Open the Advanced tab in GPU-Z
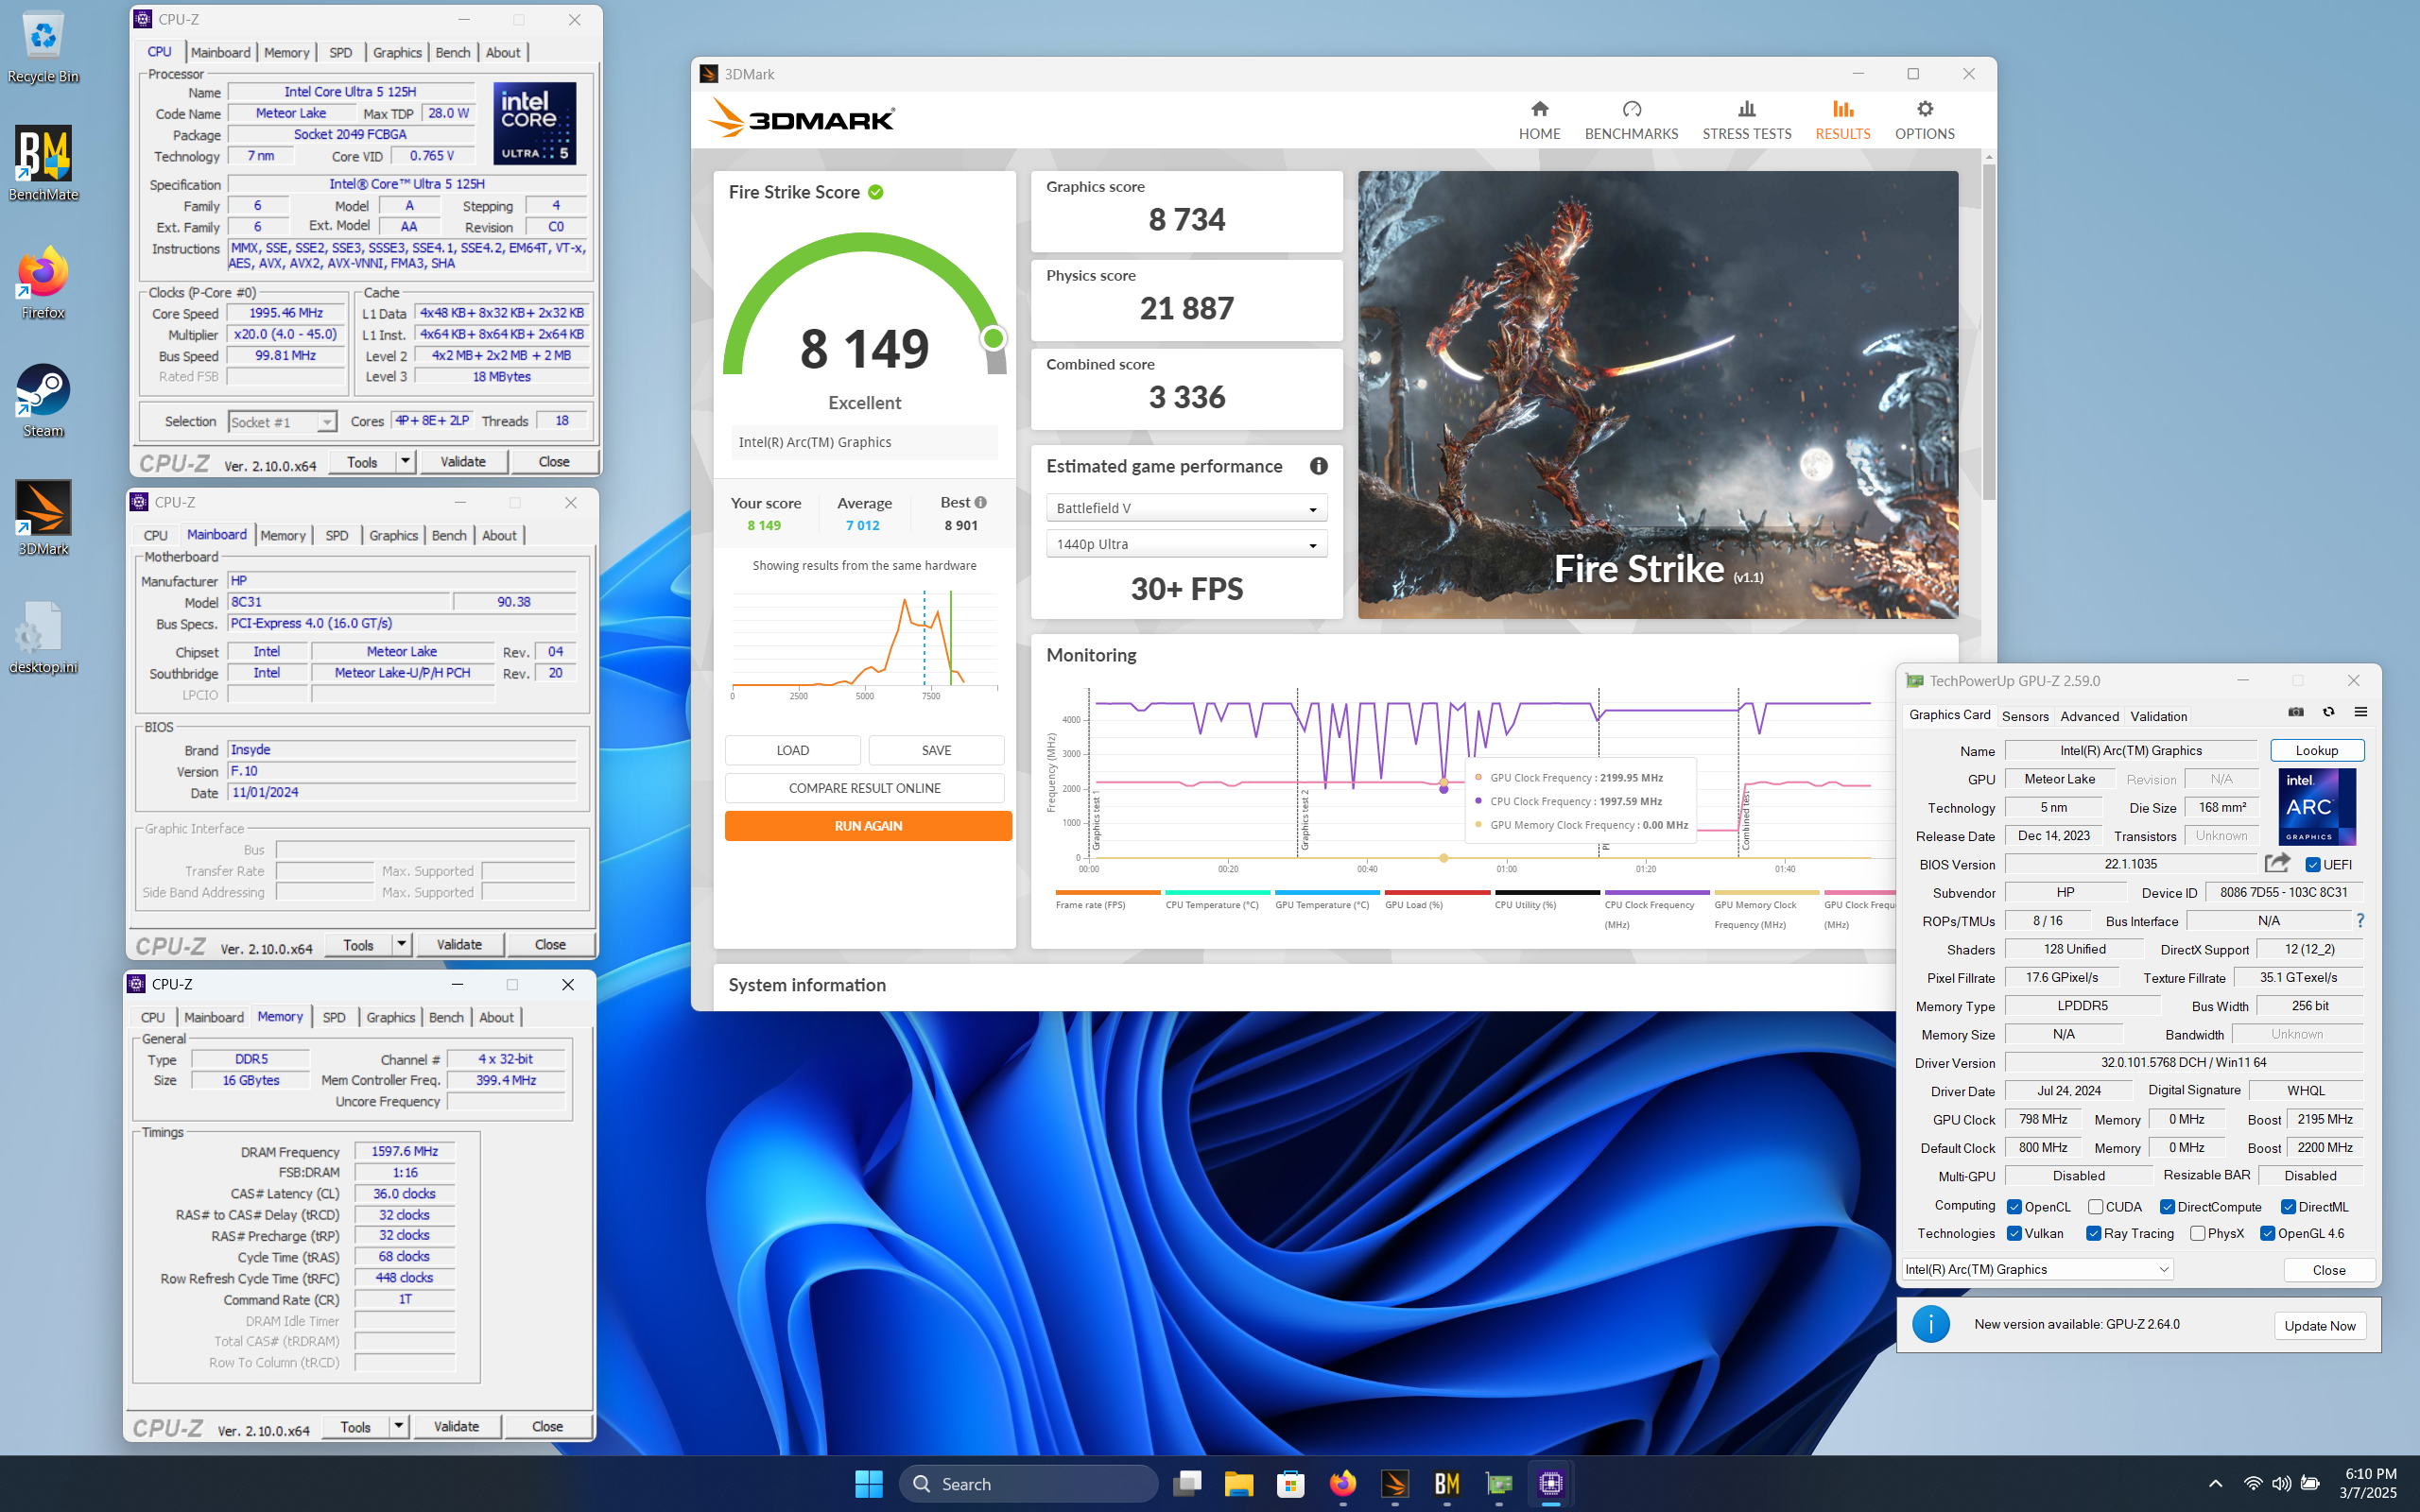 tap(2089, 716)
